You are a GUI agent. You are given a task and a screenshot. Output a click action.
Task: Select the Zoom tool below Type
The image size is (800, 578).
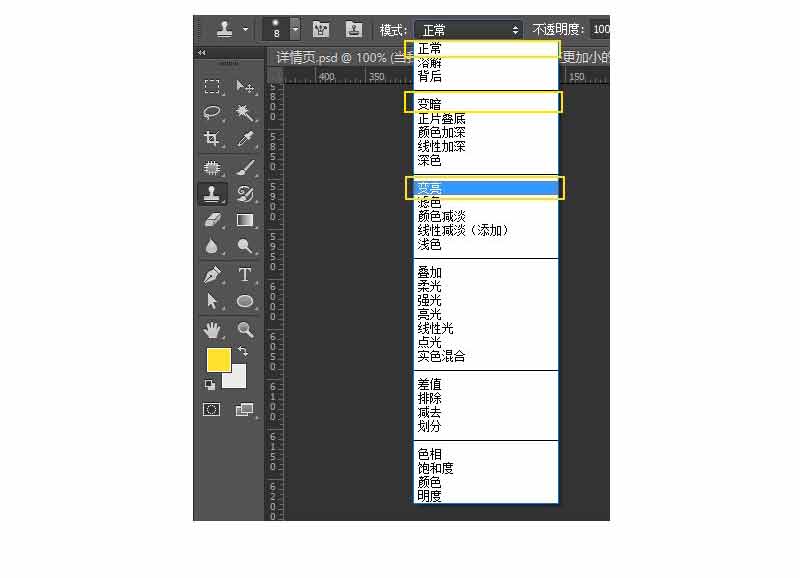[244, 330]
